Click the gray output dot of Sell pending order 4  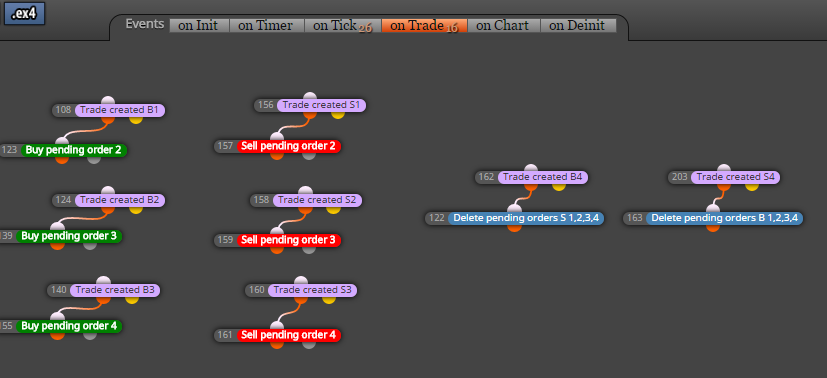click(x=309, y=344)
